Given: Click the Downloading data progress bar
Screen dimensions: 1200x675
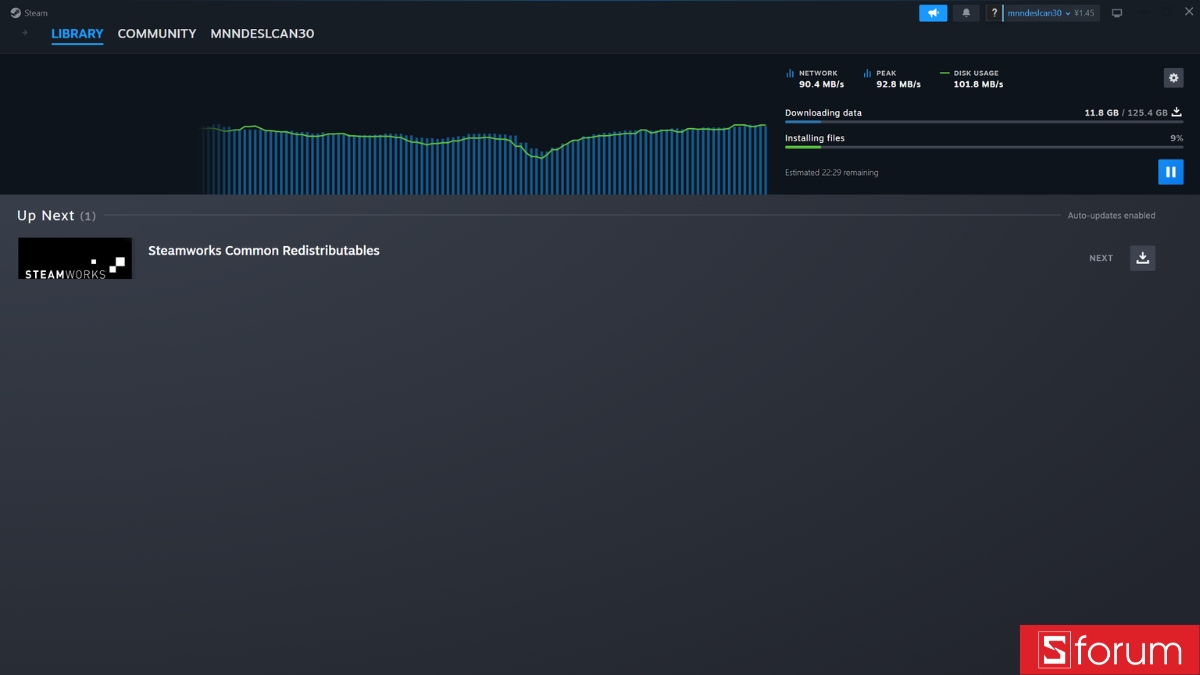Looking at the screenshot, I should (x=984, y=122).
